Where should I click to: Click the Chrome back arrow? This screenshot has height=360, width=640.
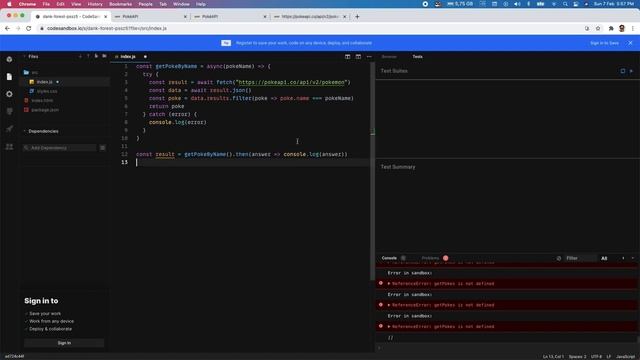click(x=7, y=29)
